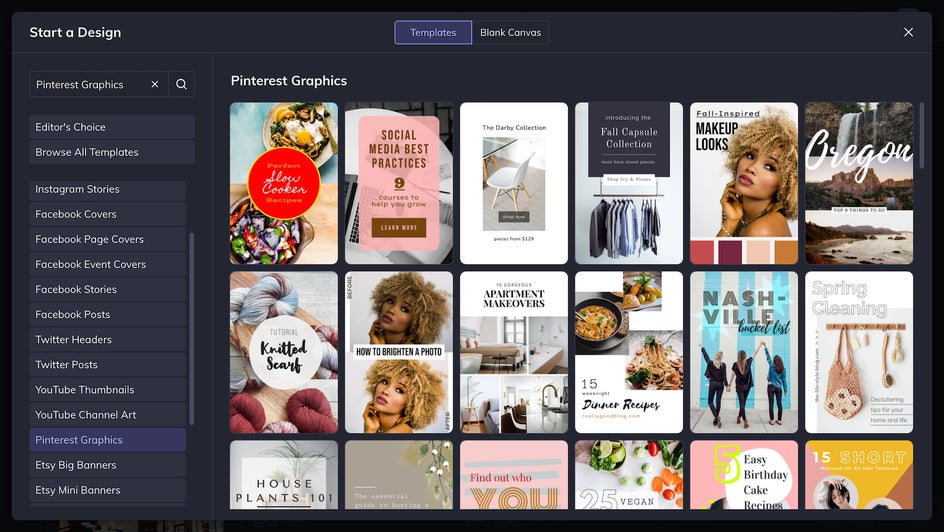Select the Fall-Inspired Makeup Looks template

[x=744, y=183]
